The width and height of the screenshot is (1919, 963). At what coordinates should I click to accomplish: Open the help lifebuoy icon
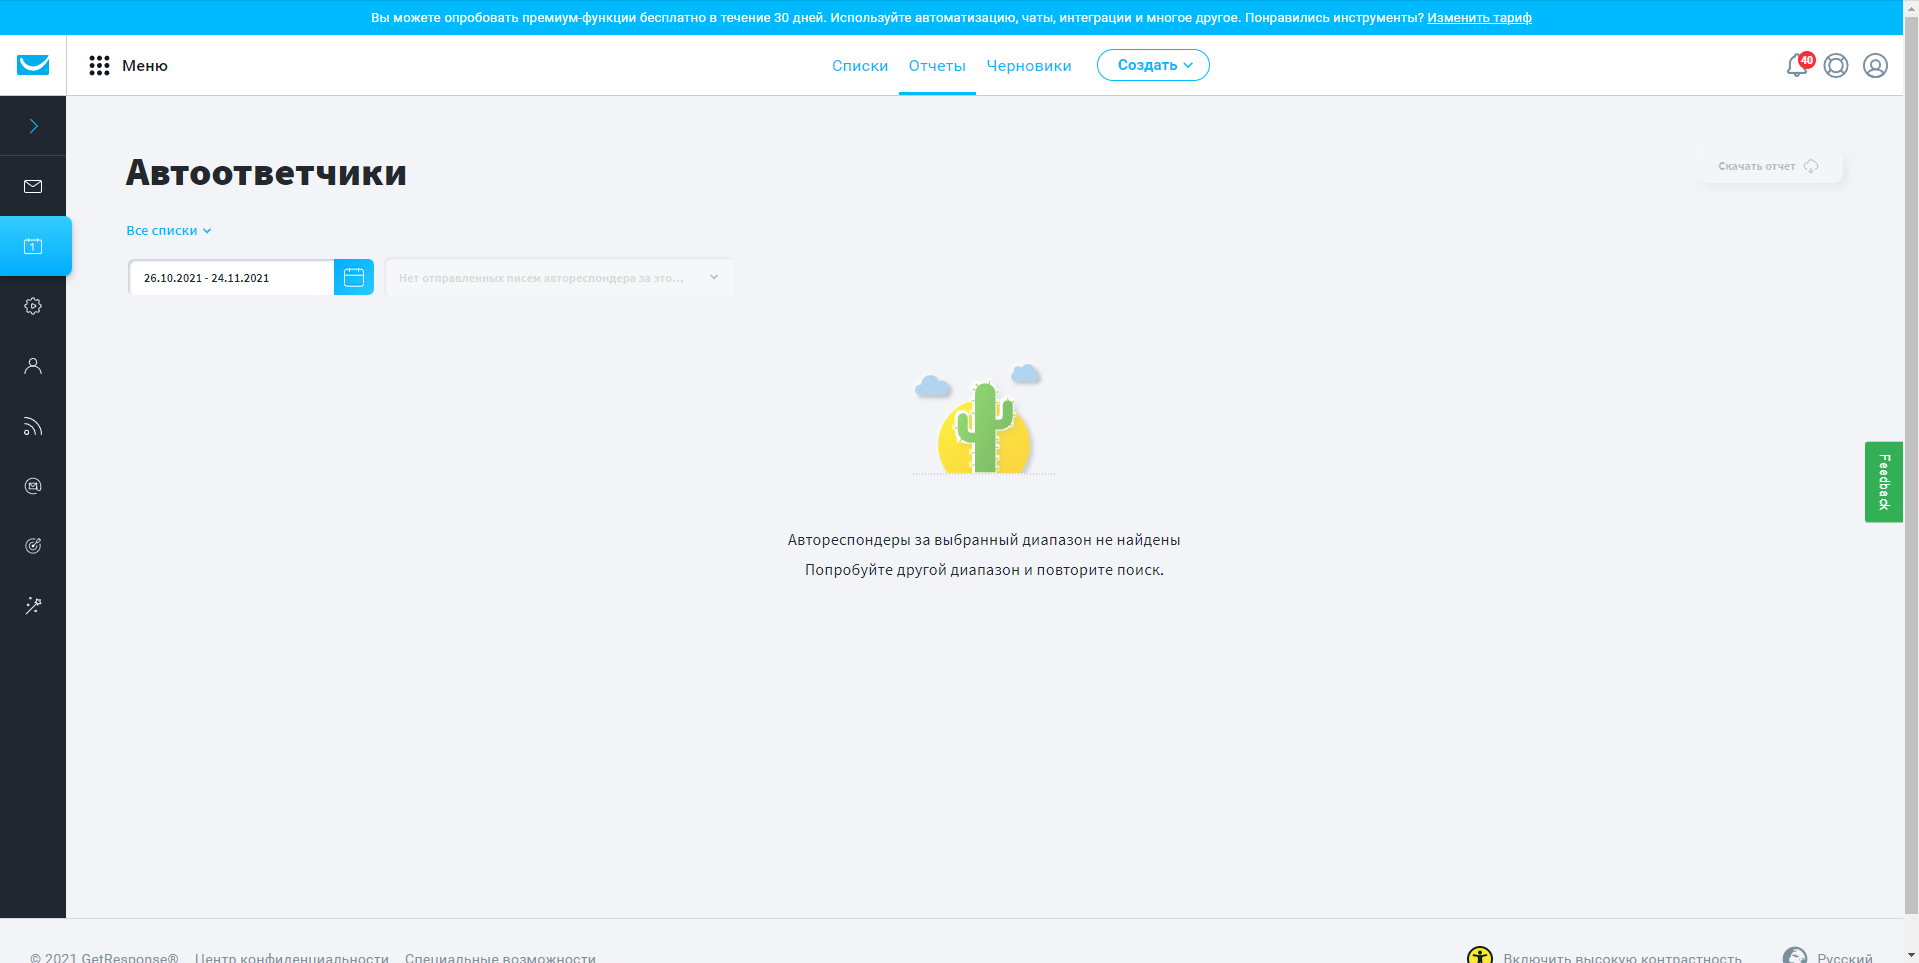pyautogui.click(x=1836, y=66)
